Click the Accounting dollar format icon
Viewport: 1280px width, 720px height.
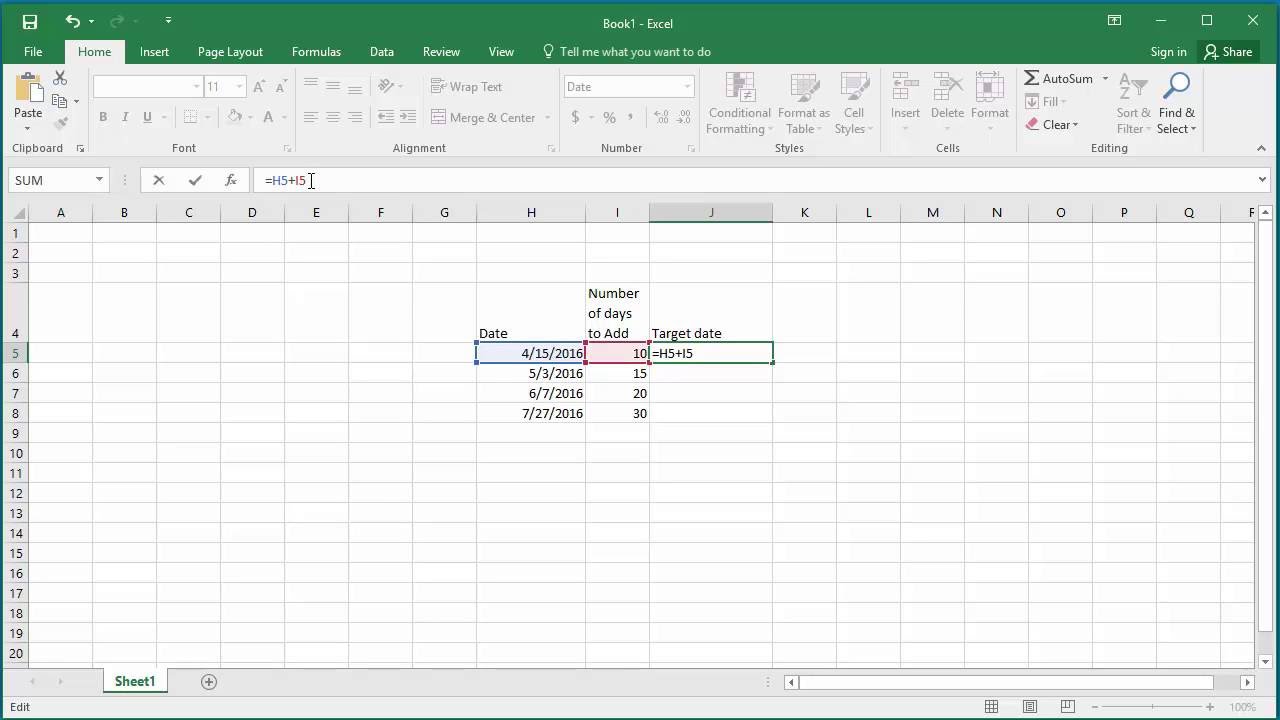tap(575, 117)
